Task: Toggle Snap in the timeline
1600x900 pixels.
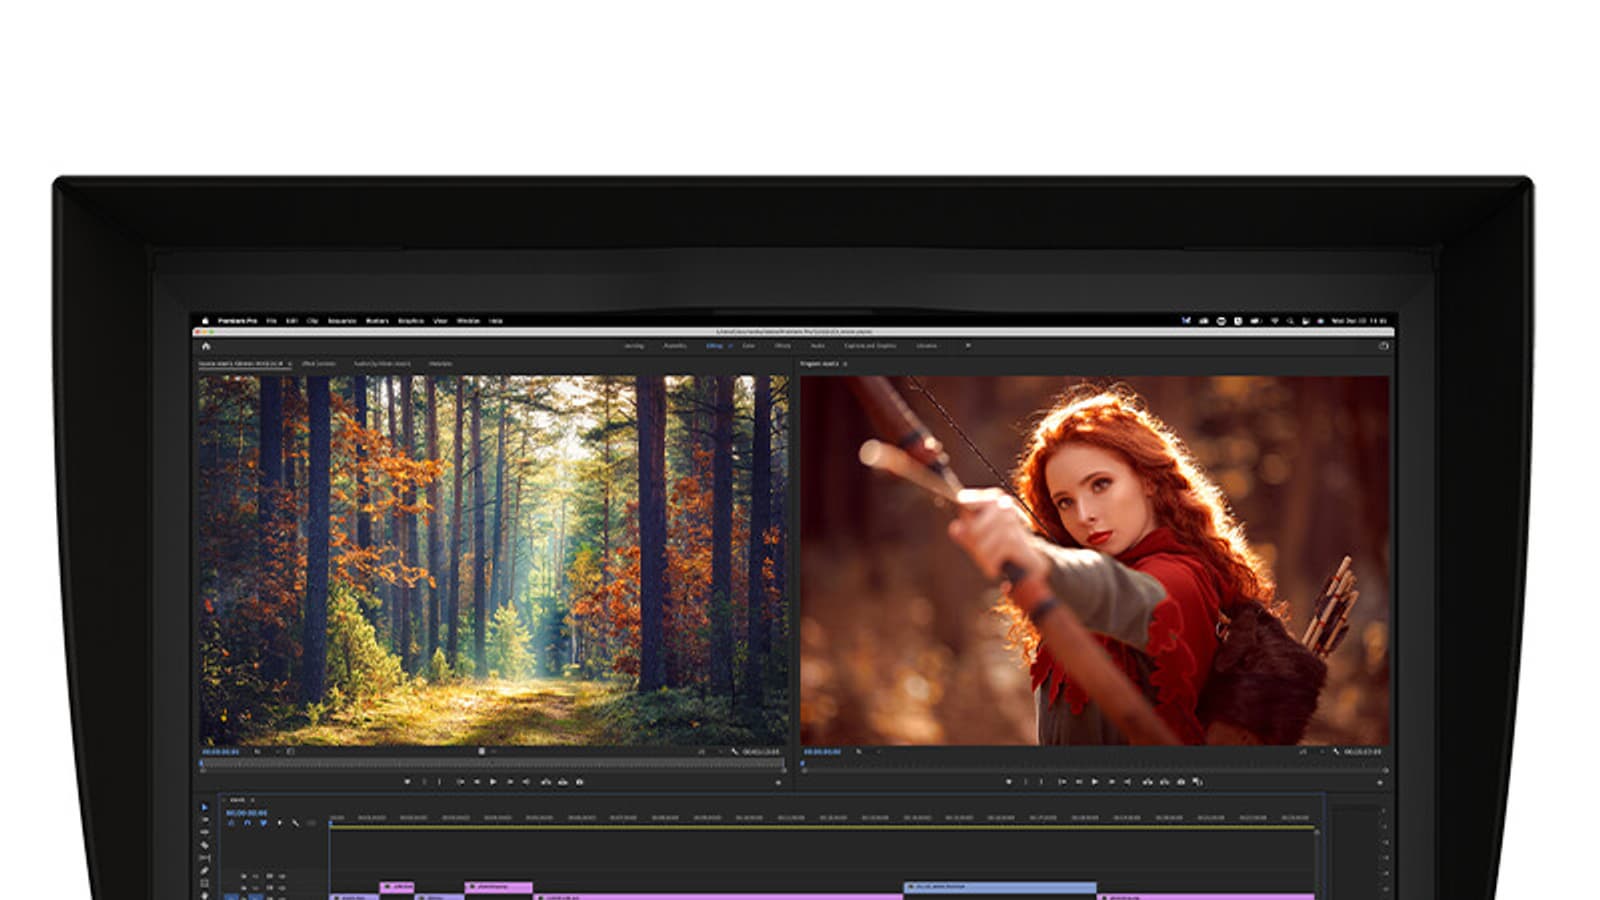Action: pos(247,823)
